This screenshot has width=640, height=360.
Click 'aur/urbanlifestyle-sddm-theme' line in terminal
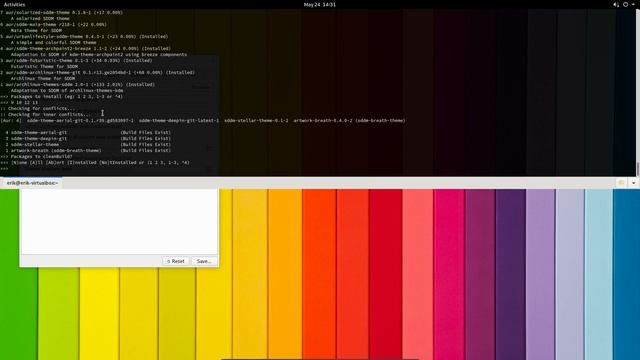click(84, 36)
